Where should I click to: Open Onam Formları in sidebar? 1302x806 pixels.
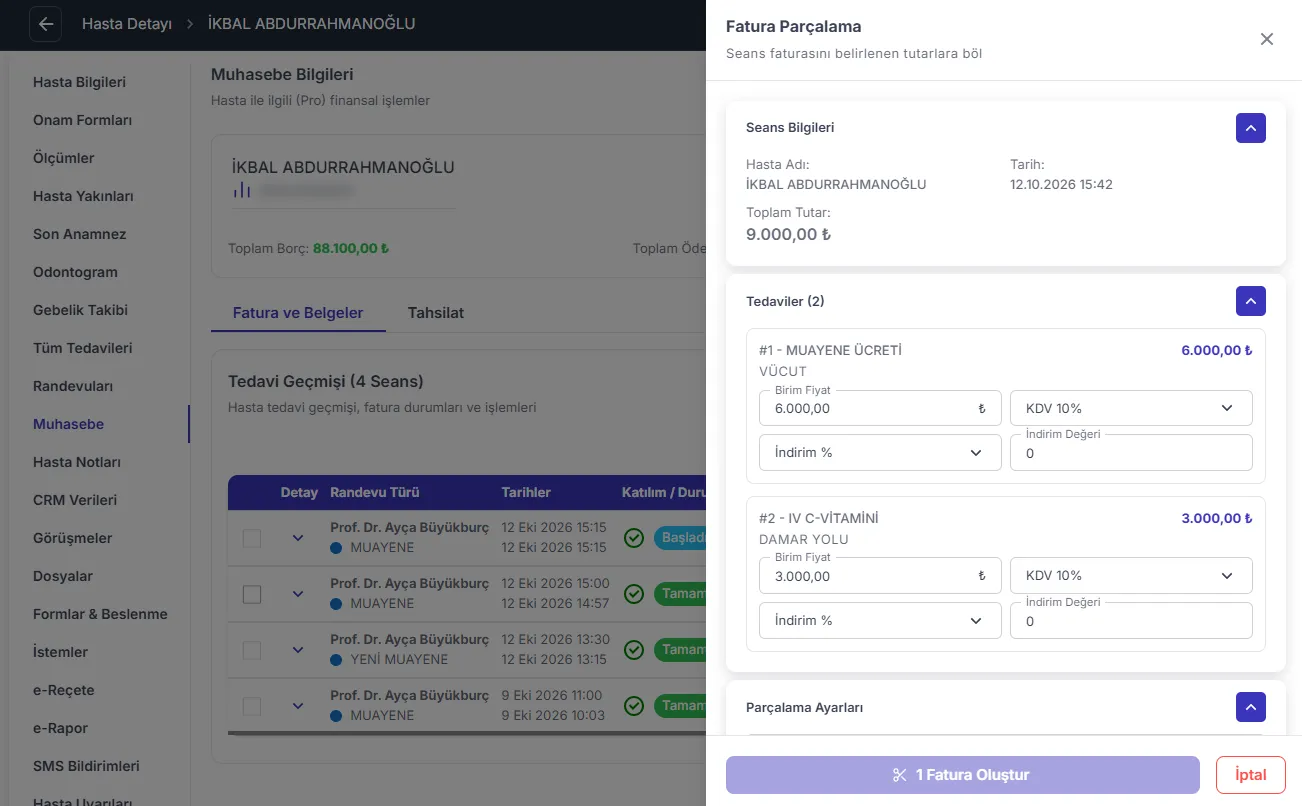[83, 120]
